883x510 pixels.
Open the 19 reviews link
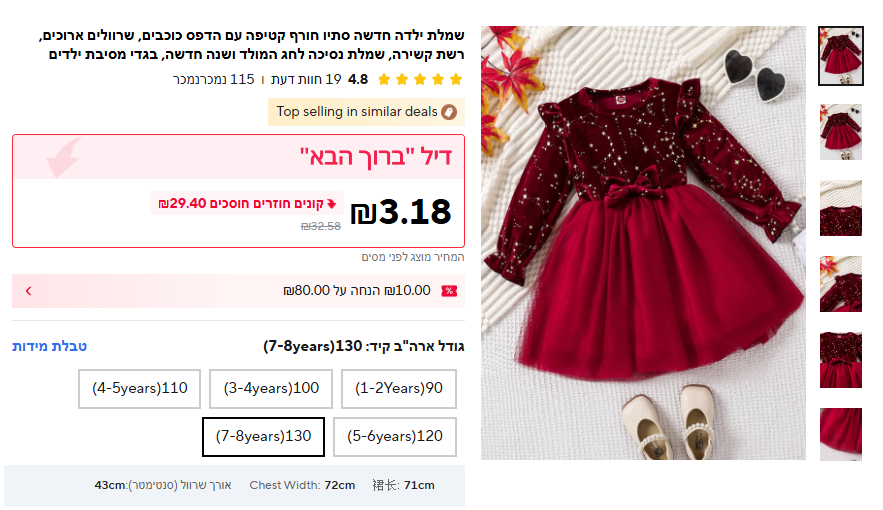click(x=306, y=79)
